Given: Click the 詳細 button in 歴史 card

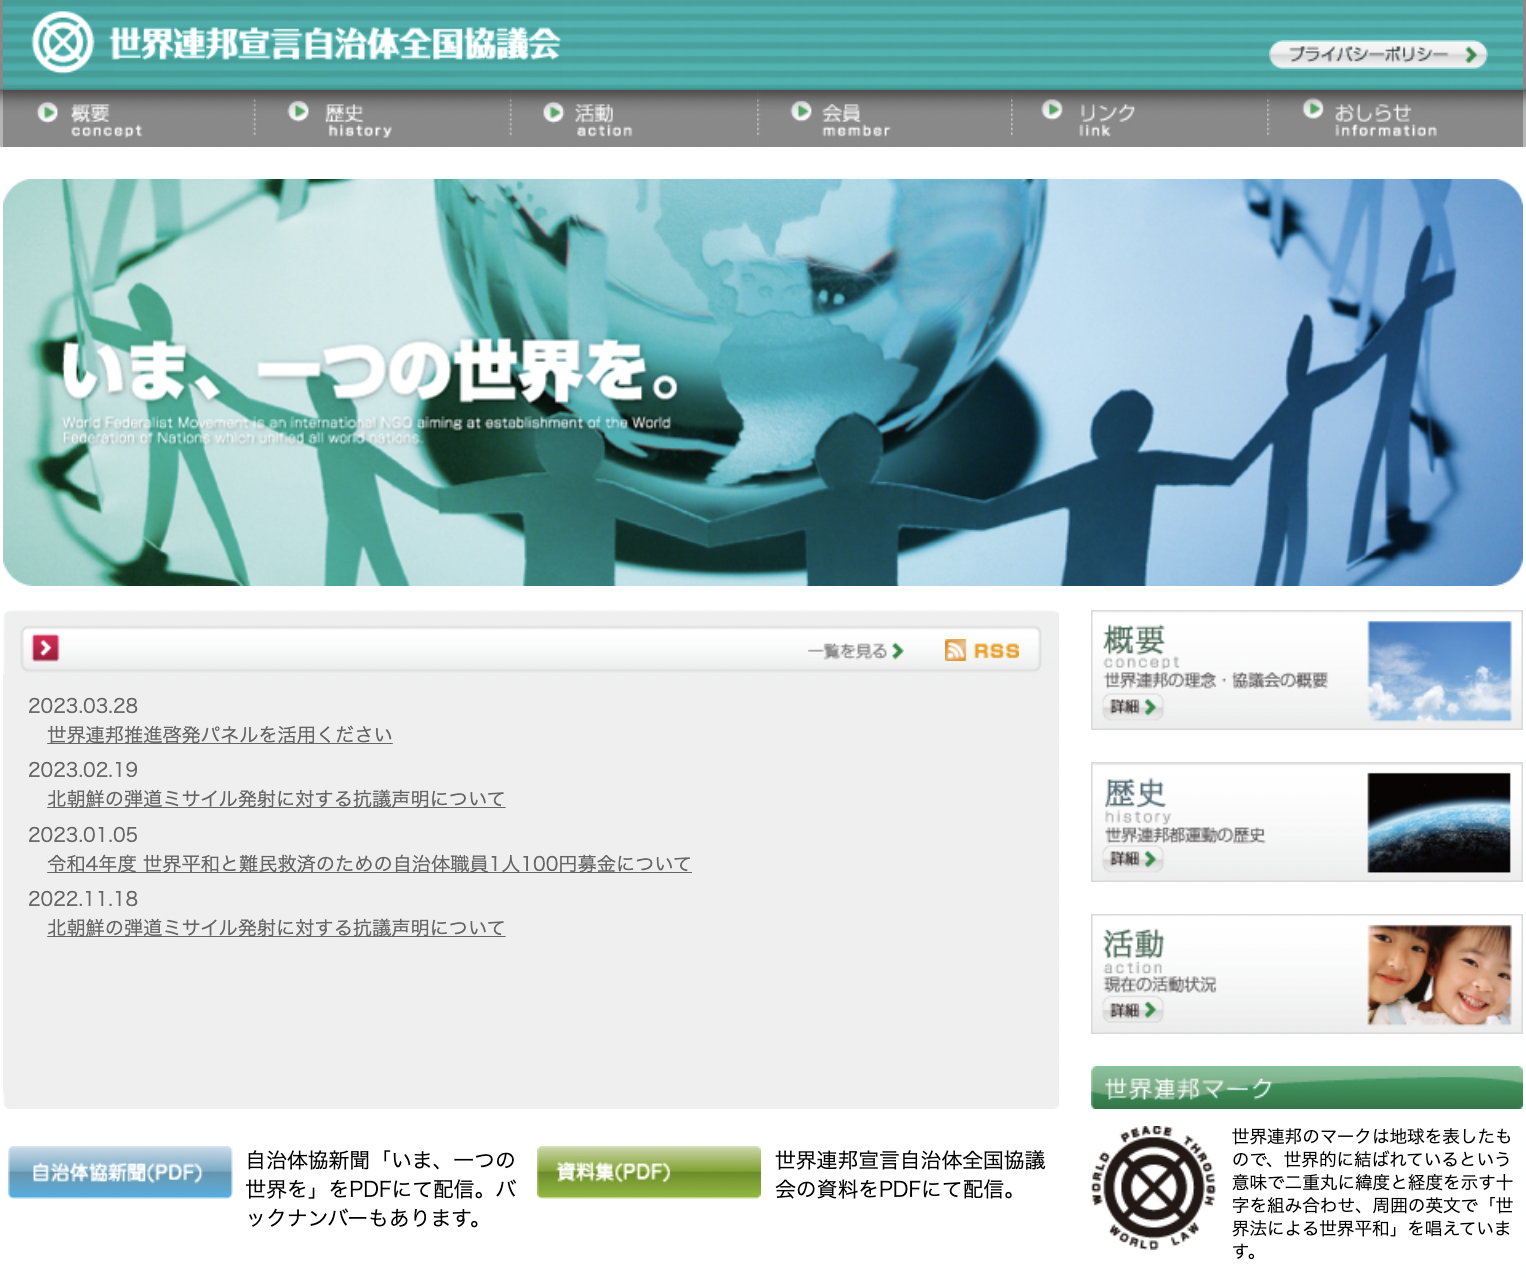Looking at the screenshot, I should [x=1132, y=859].
